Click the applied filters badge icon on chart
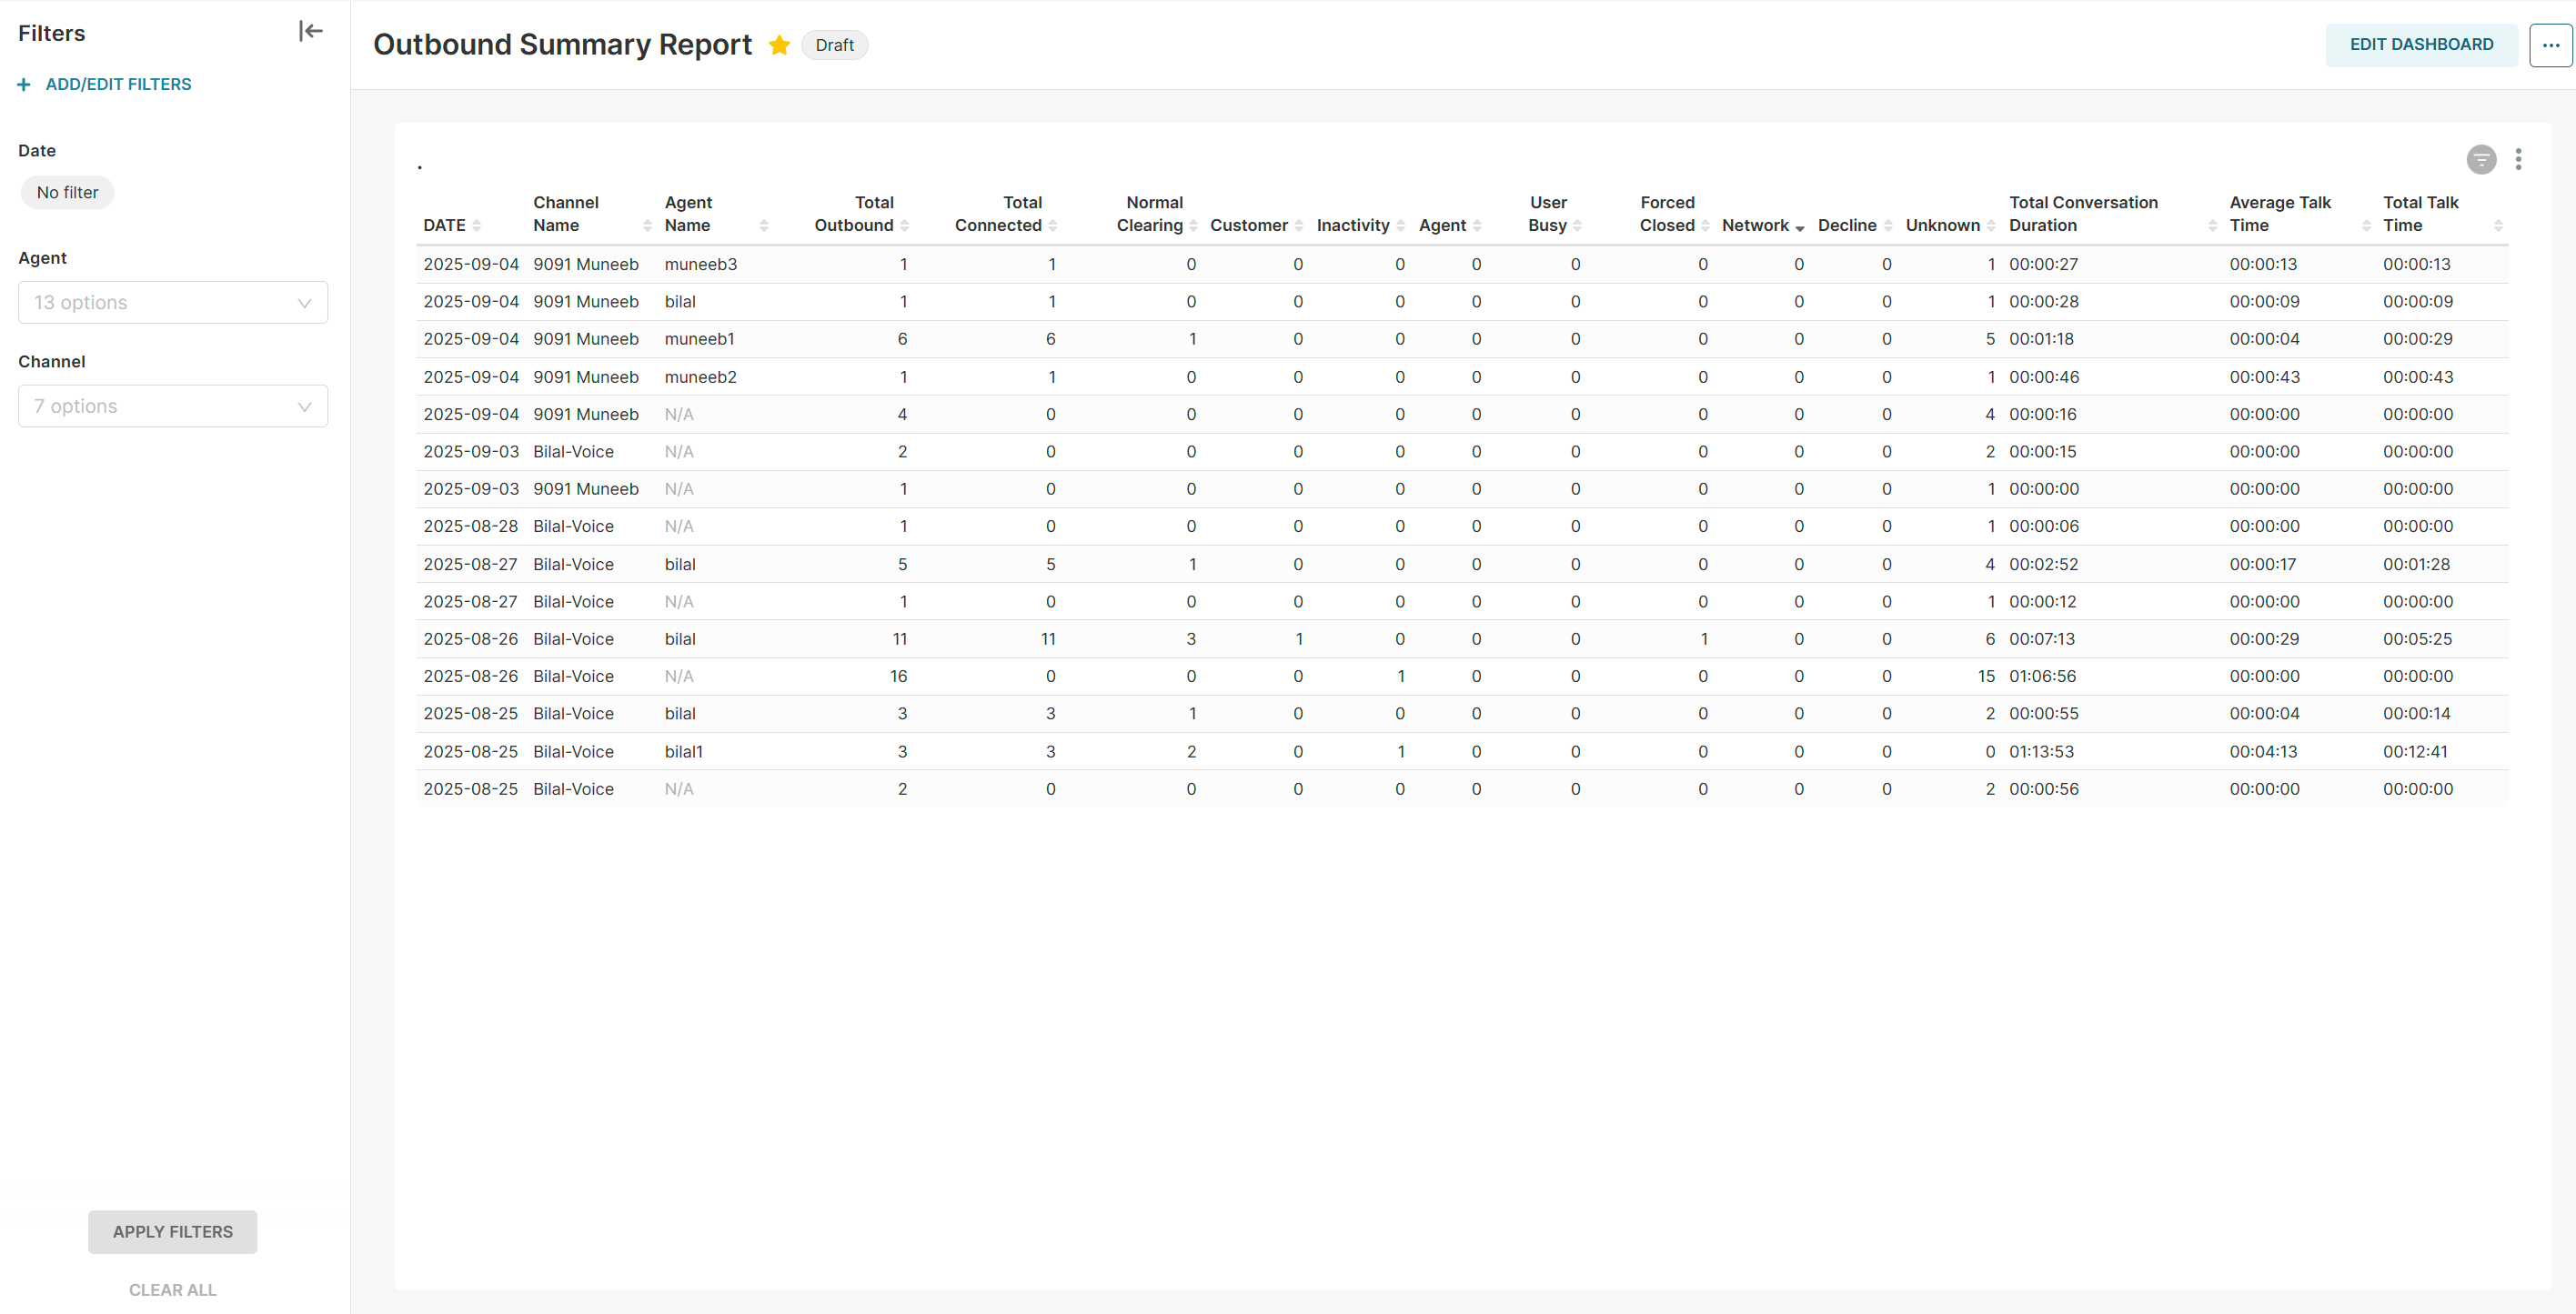The image size is (2576, 1314). click(x=2481, y=159)
